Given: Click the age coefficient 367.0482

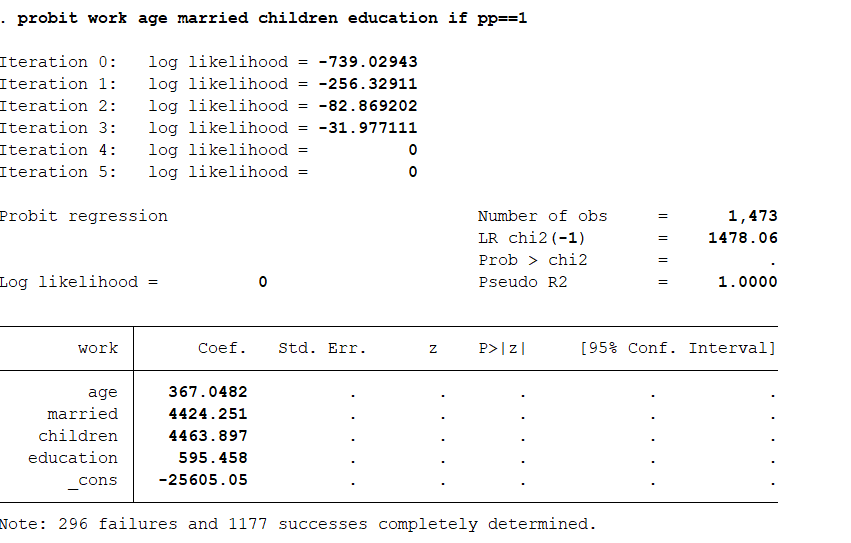Looking at the screenshot, I should coord(207,392).
